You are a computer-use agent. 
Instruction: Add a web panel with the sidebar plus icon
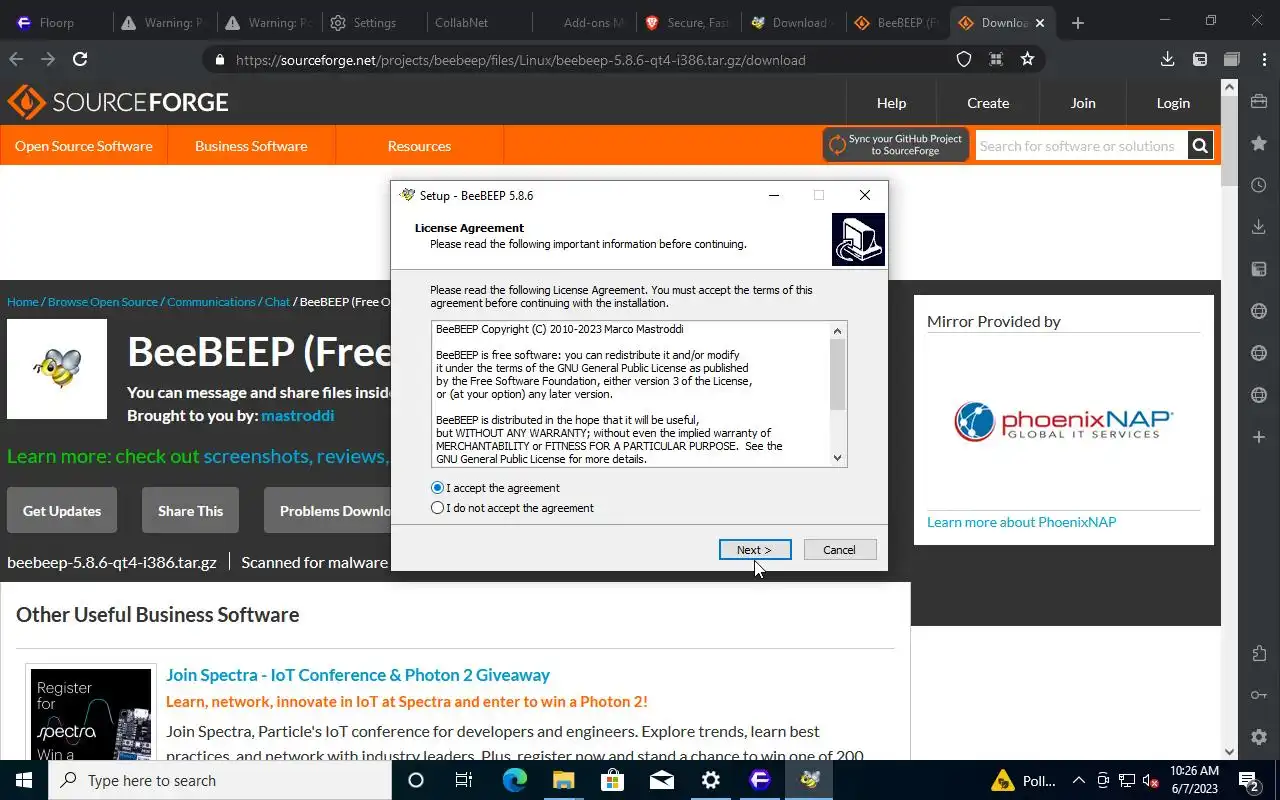point(1259,437)
